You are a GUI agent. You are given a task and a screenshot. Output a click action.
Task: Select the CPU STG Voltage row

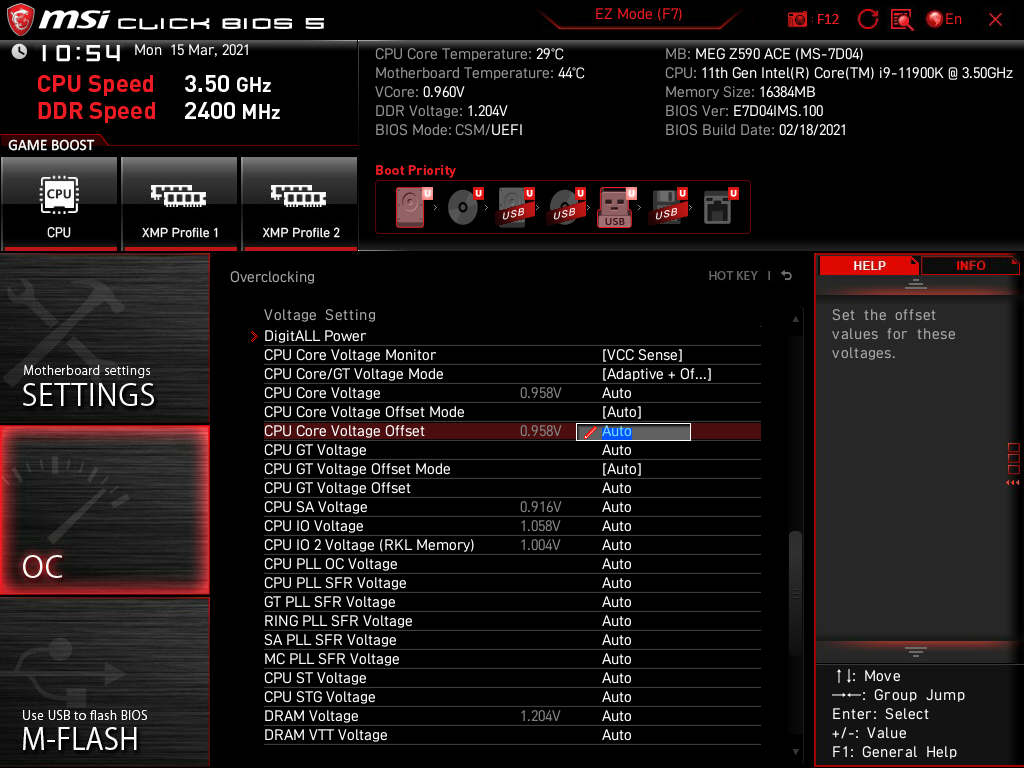coord(512,696)
